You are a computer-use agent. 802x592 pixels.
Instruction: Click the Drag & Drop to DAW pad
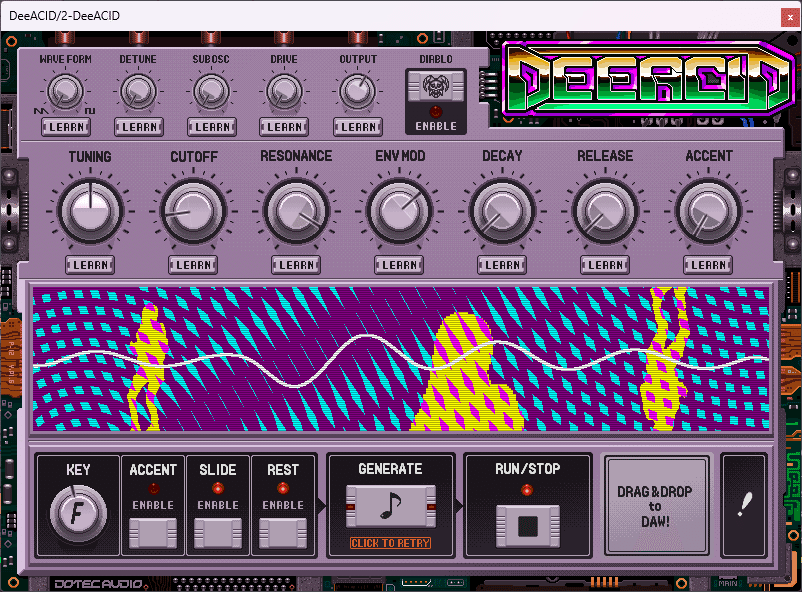click(x=656, y=506)
